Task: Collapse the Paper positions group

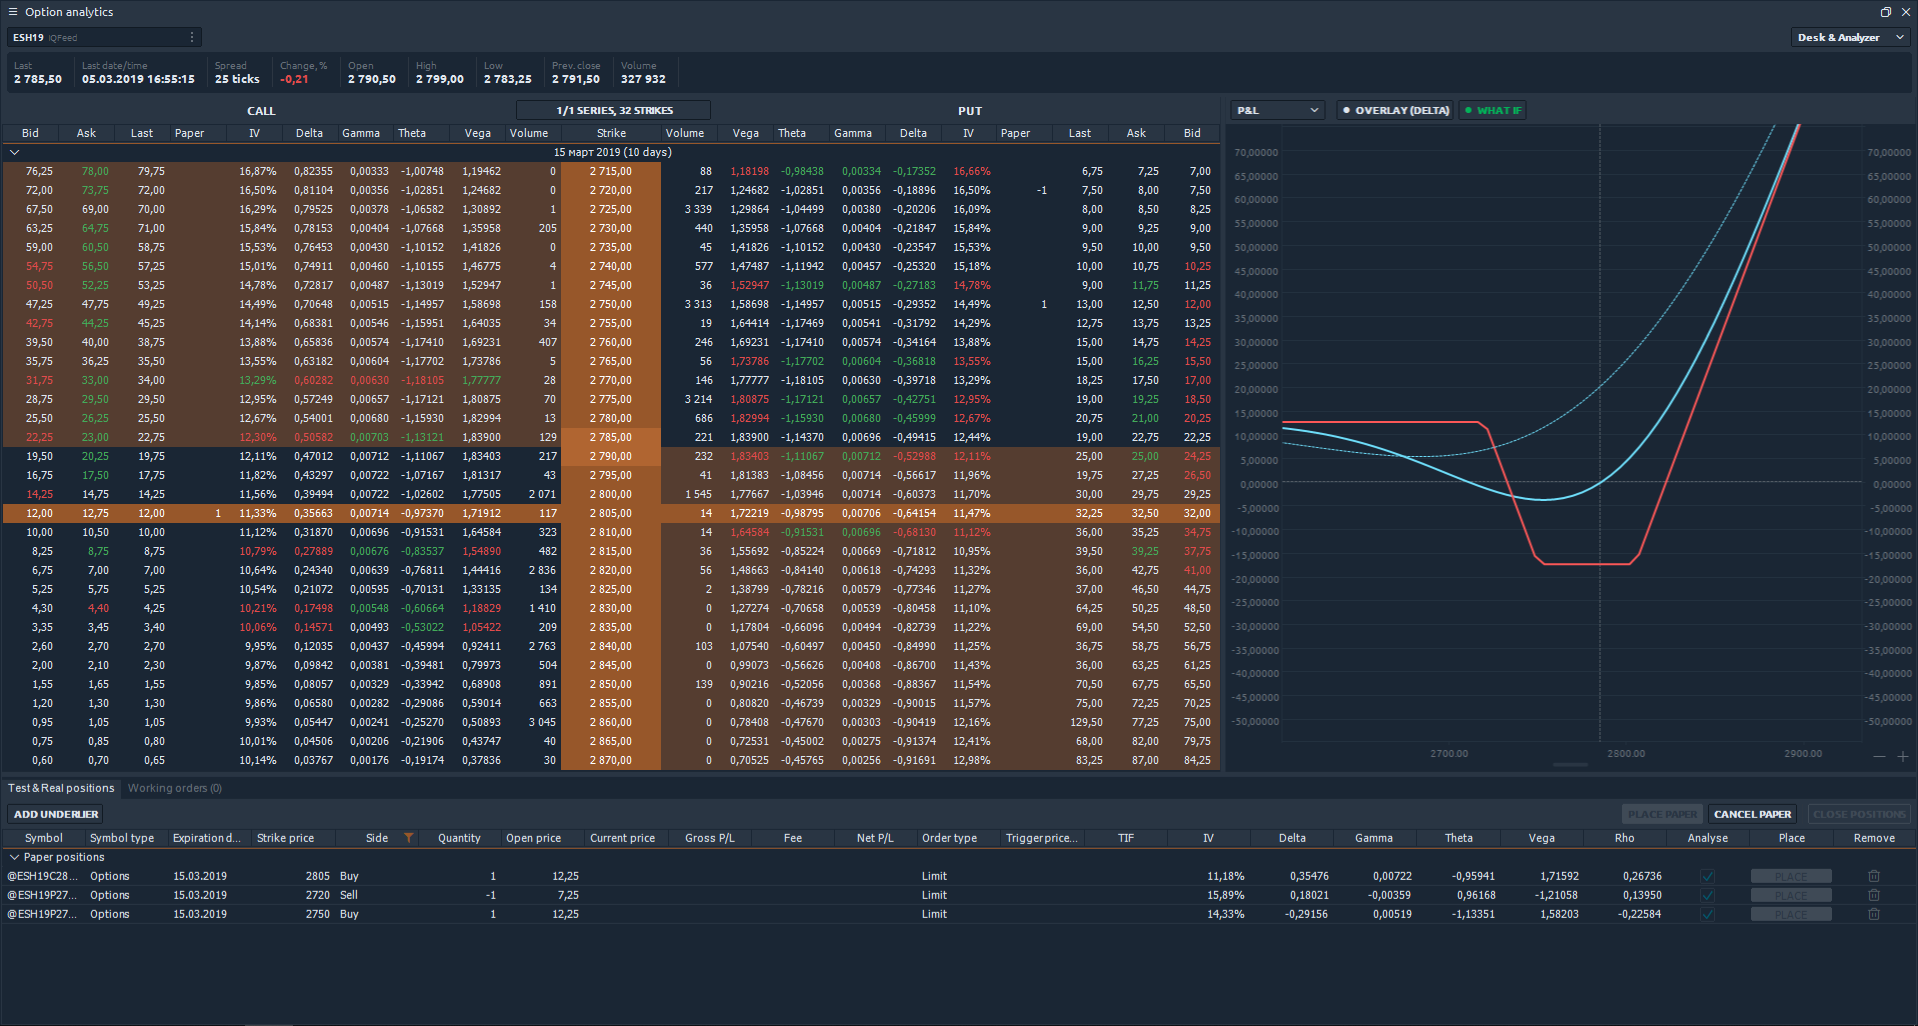Action: pyautogui.click(x=14, y=857)
